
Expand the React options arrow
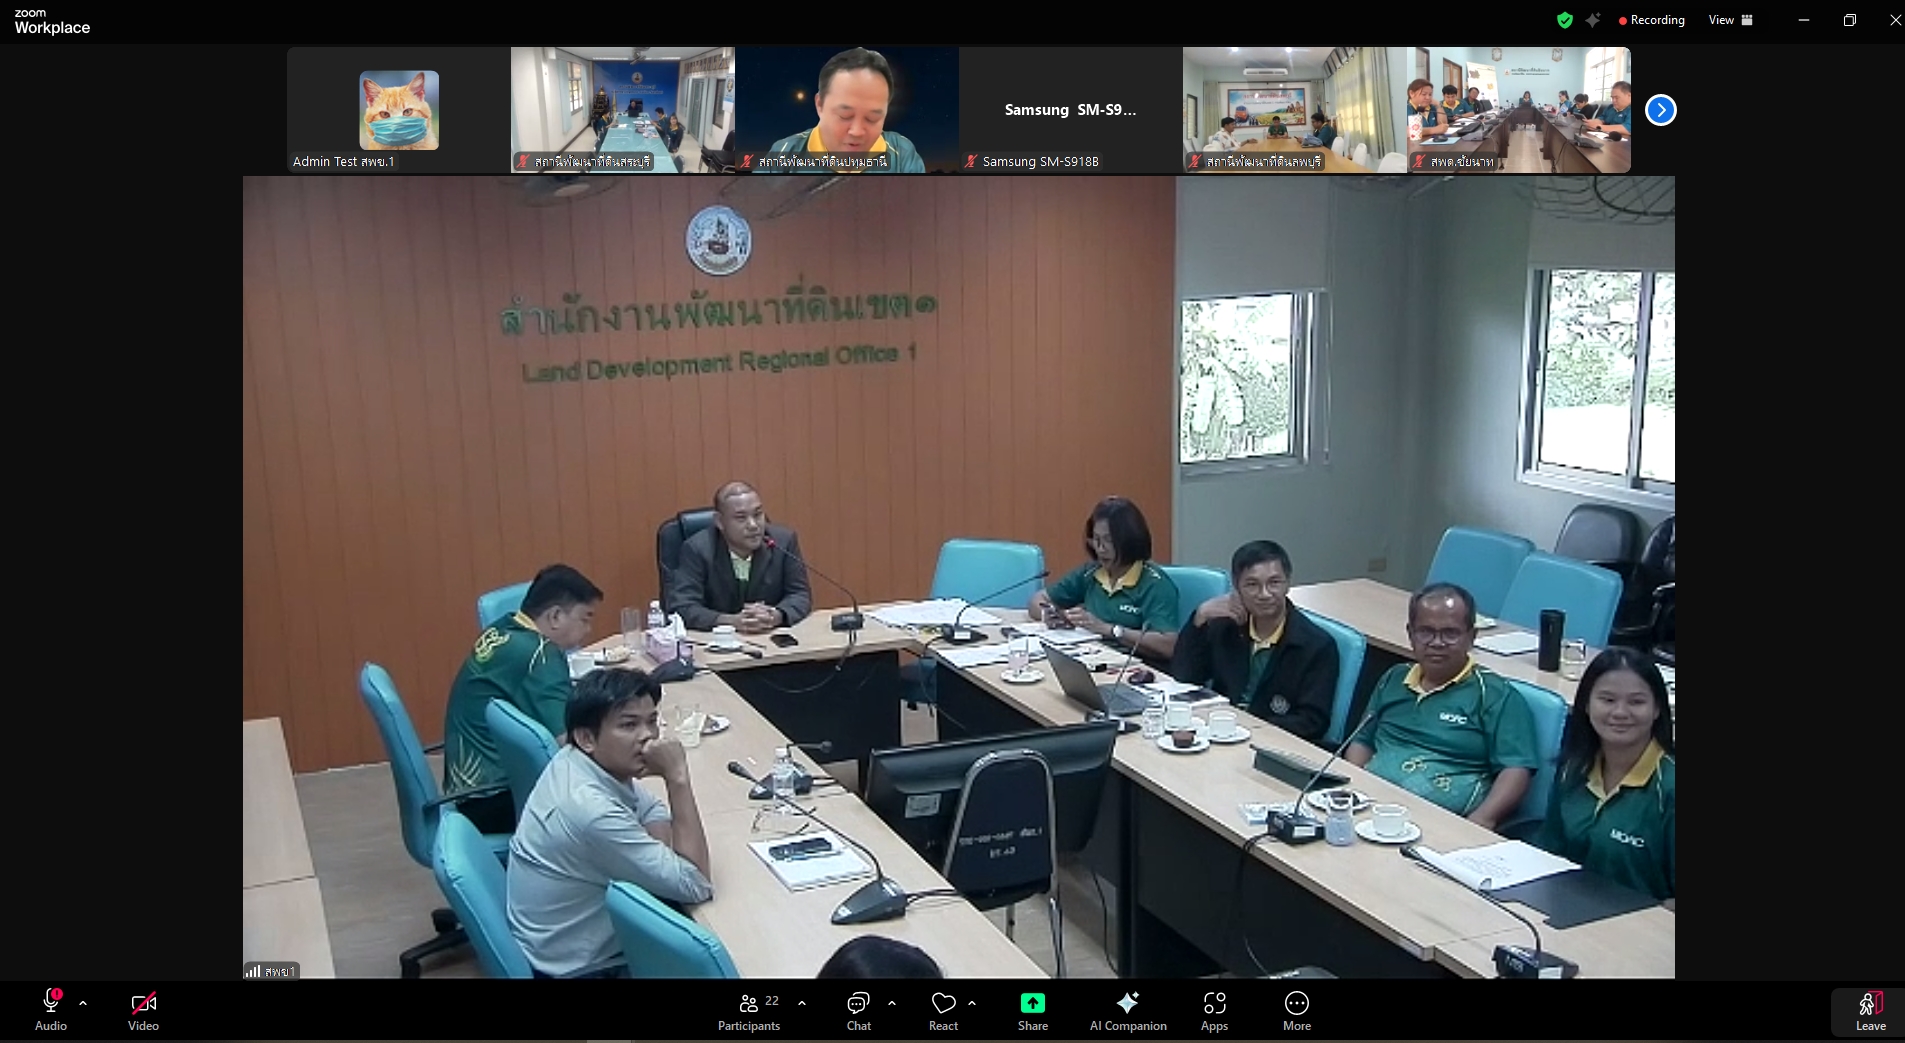click(x=972, y=1003)
